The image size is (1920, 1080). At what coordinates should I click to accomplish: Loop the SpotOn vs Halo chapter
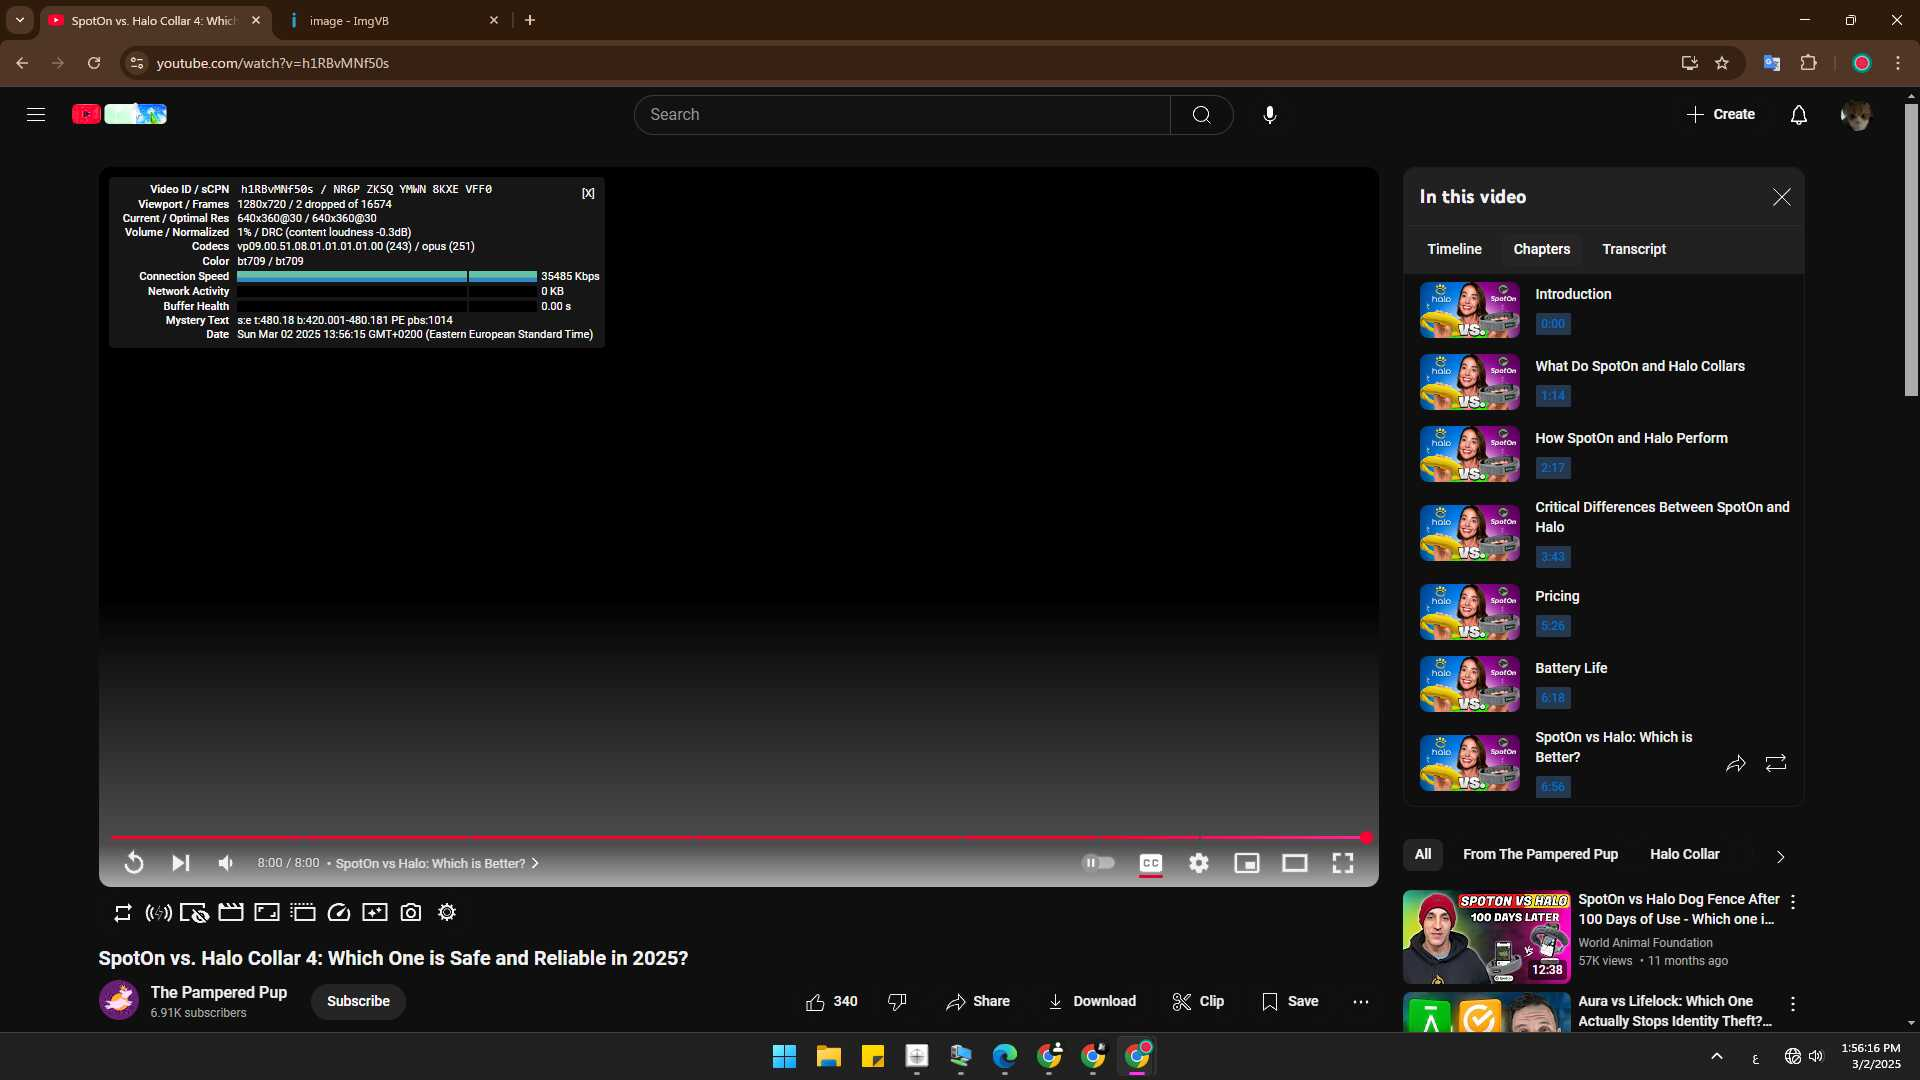tap(1775, 764)
